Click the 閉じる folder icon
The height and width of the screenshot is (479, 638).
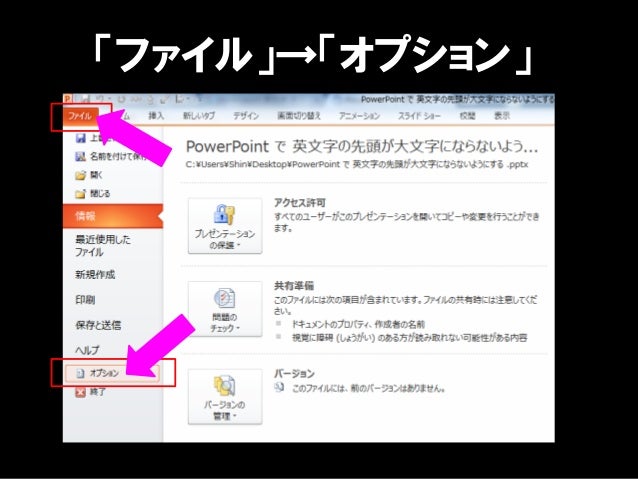(81, 194)
